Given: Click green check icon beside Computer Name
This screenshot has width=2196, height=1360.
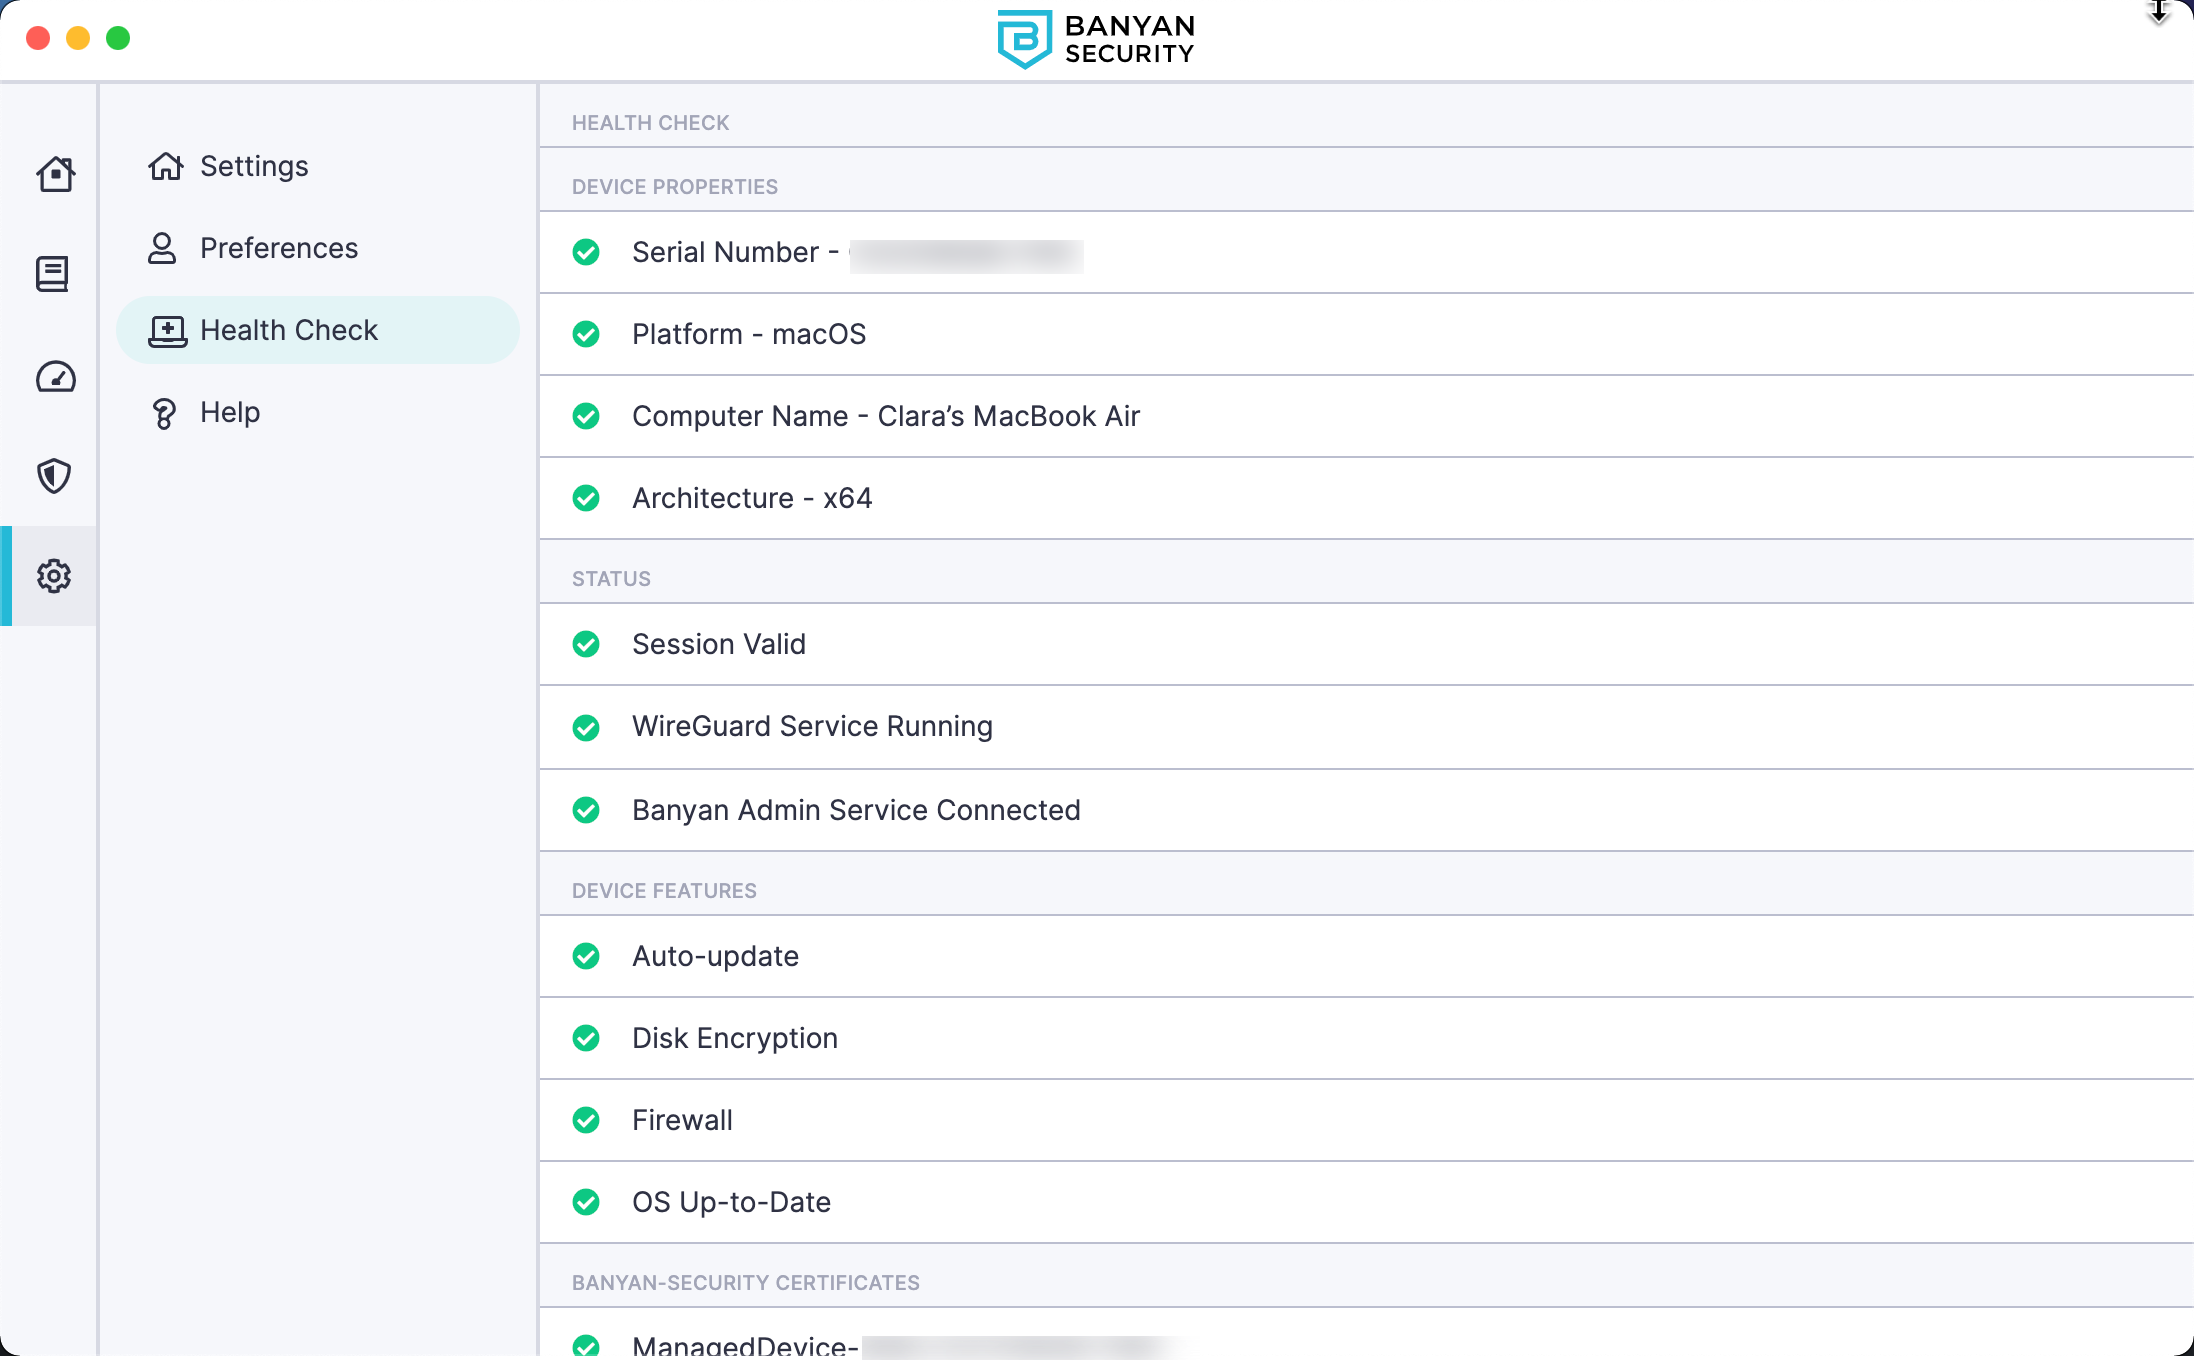Looking at the screenshot, I should coord(586,416).
